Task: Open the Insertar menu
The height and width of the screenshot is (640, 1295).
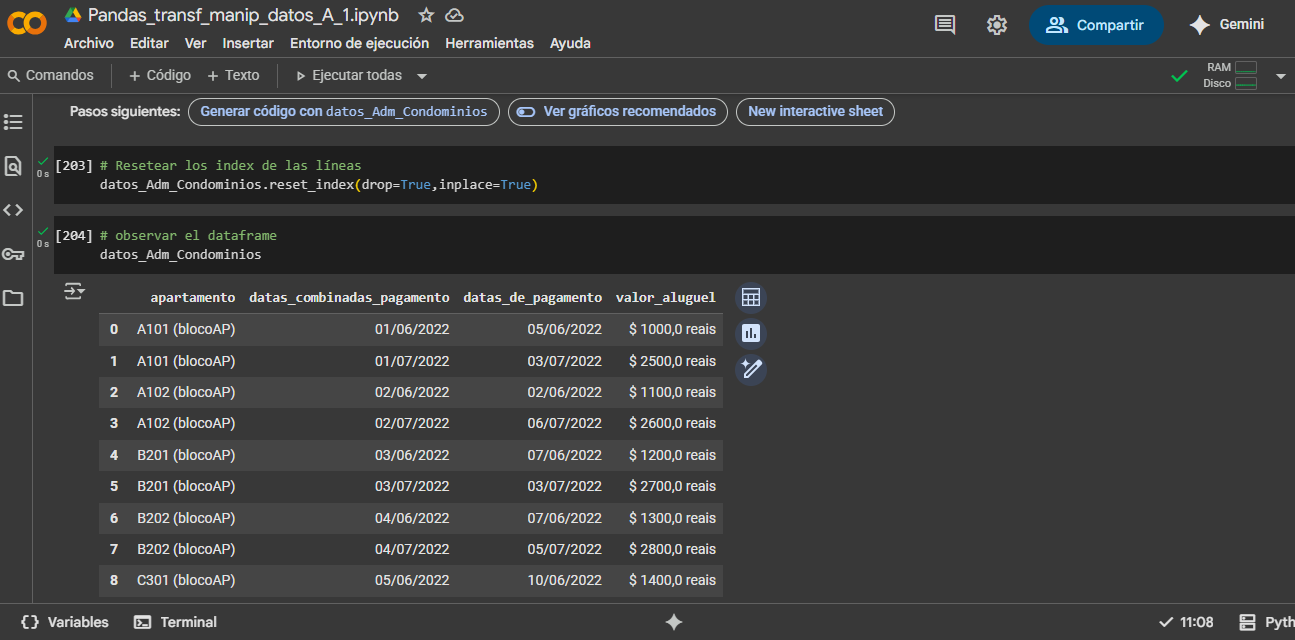Action: (x=248, y=43)
